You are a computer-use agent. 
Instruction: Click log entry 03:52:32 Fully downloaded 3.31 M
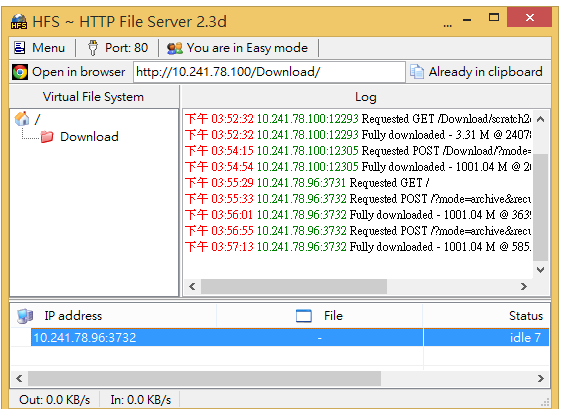[x=358, y=135]
